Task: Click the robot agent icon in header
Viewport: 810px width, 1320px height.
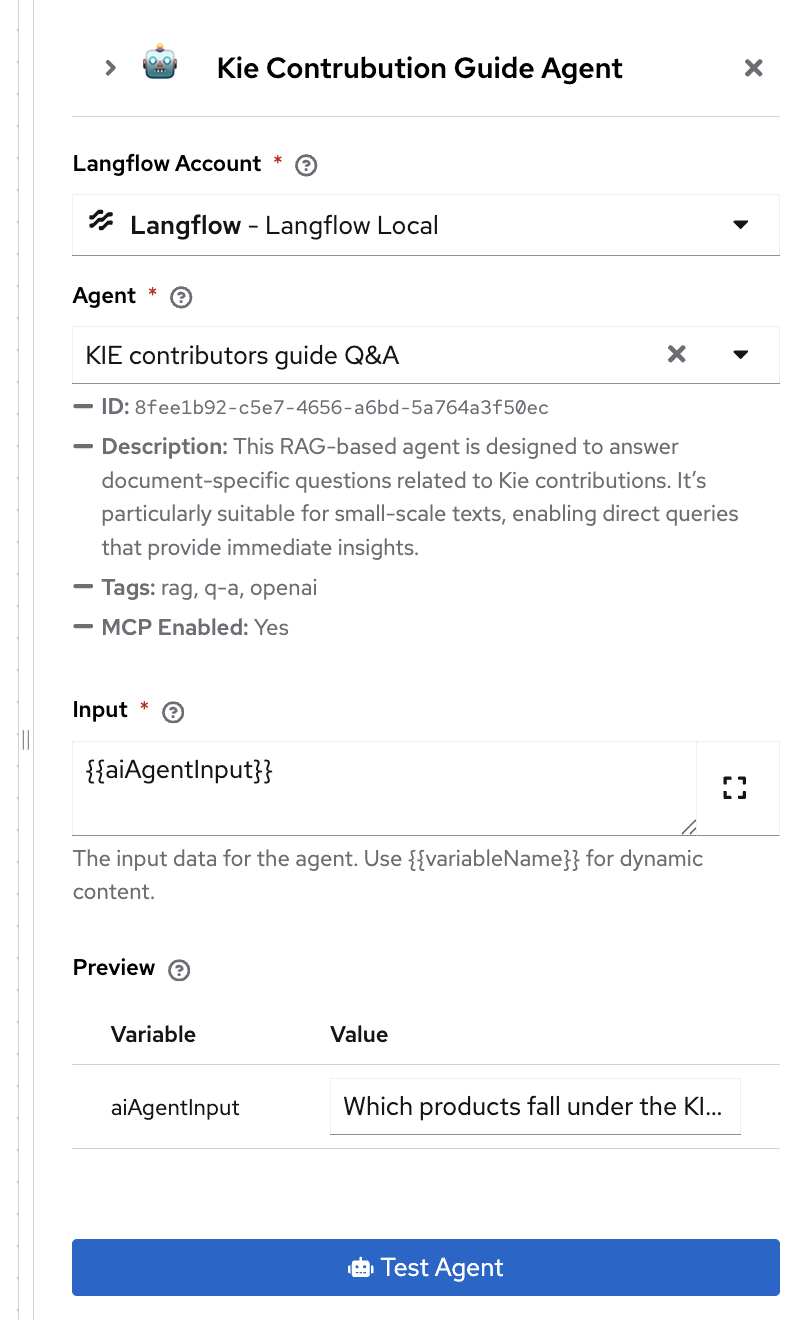Action: (160, 67)
